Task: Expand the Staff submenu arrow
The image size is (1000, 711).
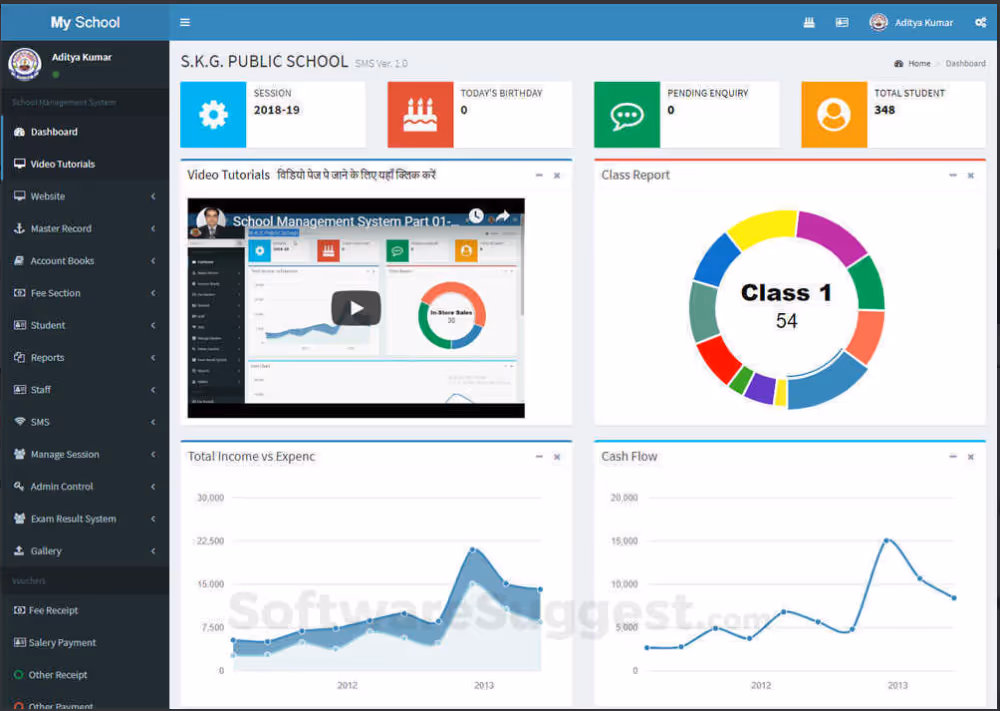Action: tap(153, 390)
